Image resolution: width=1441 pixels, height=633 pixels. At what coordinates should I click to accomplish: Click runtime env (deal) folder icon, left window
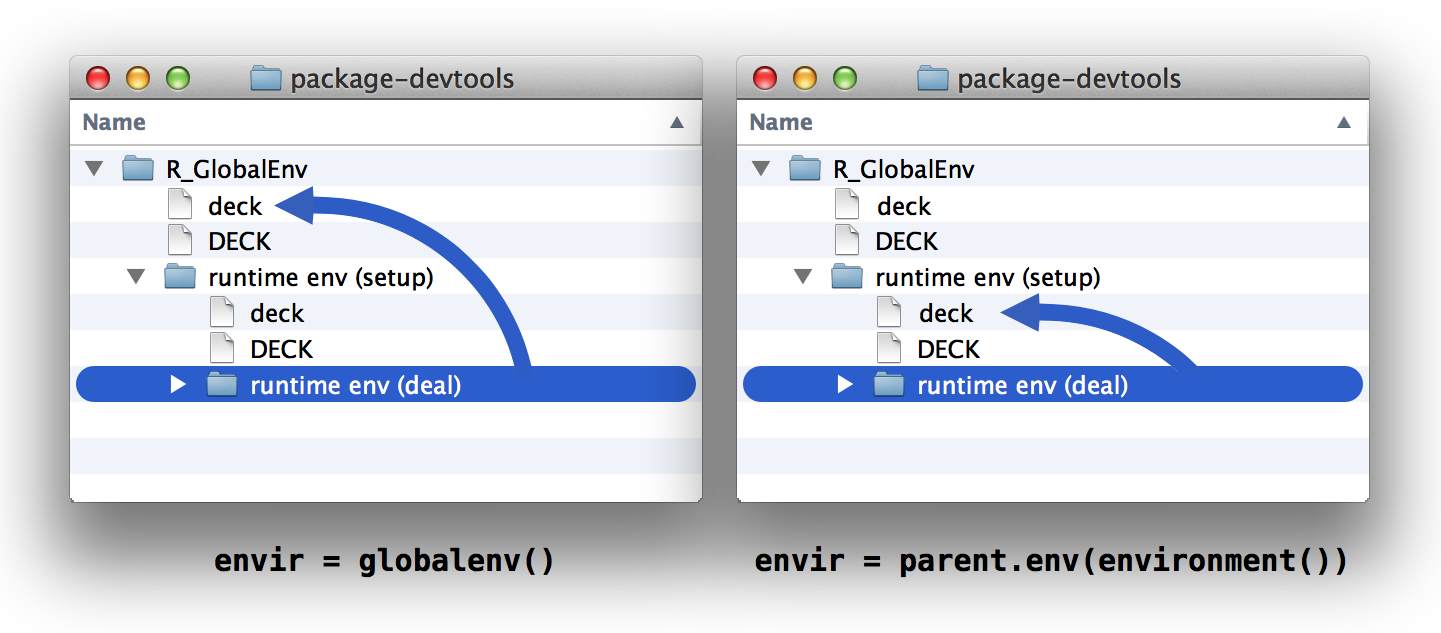222,384
